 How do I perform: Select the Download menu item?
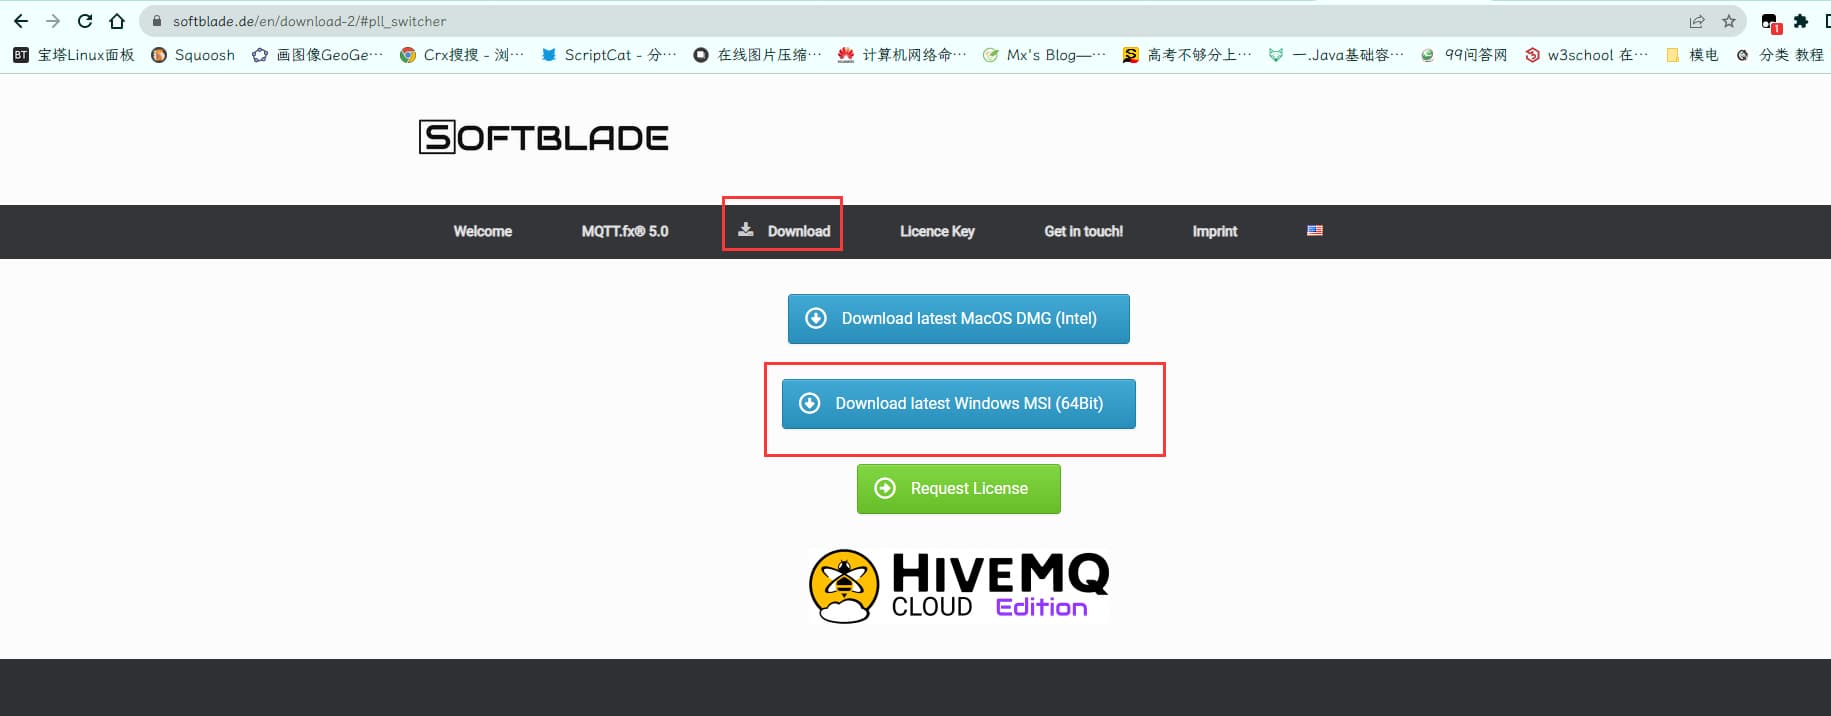(x=784, y=231)
